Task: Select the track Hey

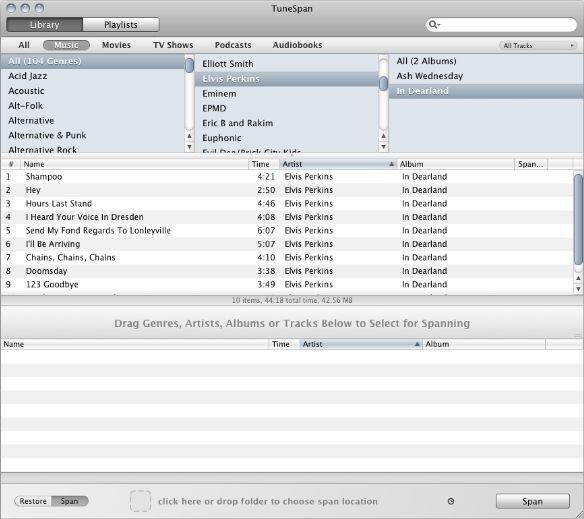Action: [287, 190]
